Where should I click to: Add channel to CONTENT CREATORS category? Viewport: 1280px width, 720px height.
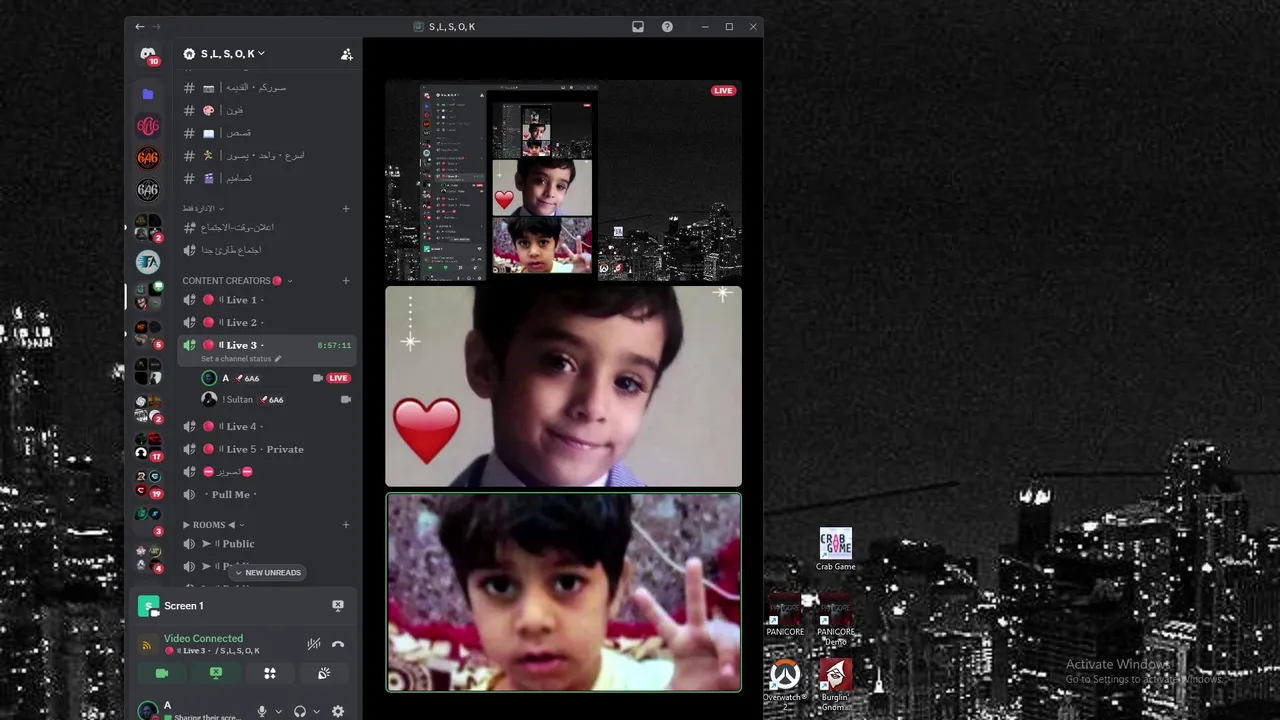point(346,281)
